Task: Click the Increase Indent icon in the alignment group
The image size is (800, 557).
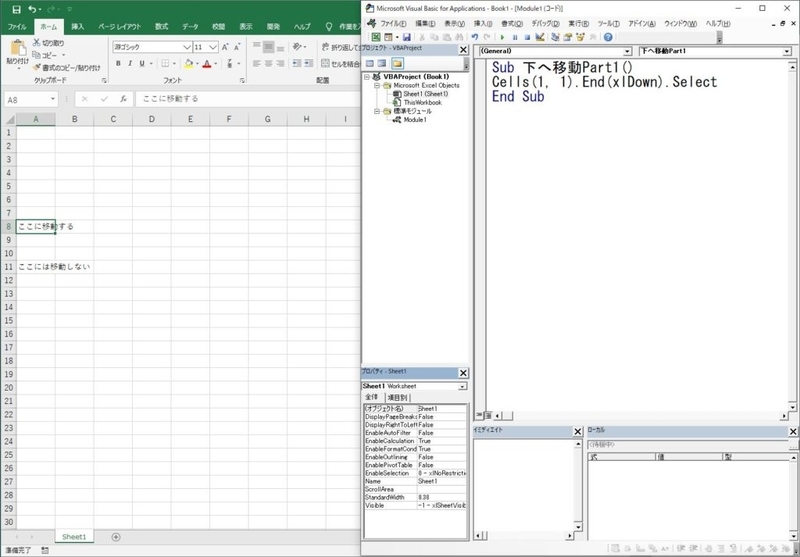Action: [x=309, y=63]
